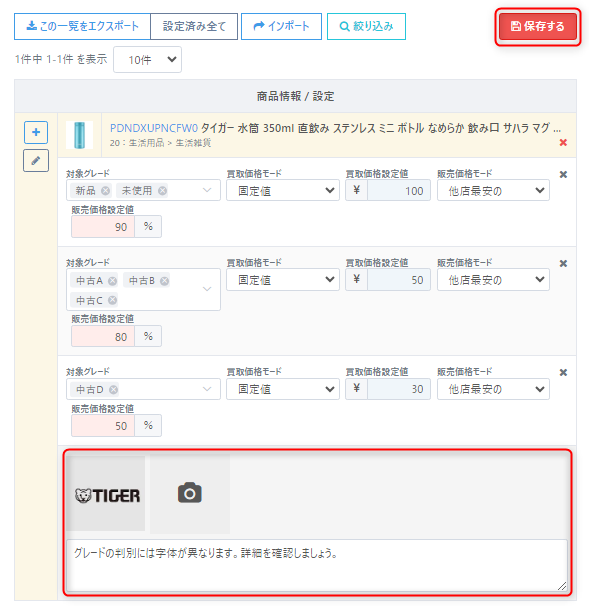589x606 pixels.
Task: Save settings with 保存する button
Action: 538,26
